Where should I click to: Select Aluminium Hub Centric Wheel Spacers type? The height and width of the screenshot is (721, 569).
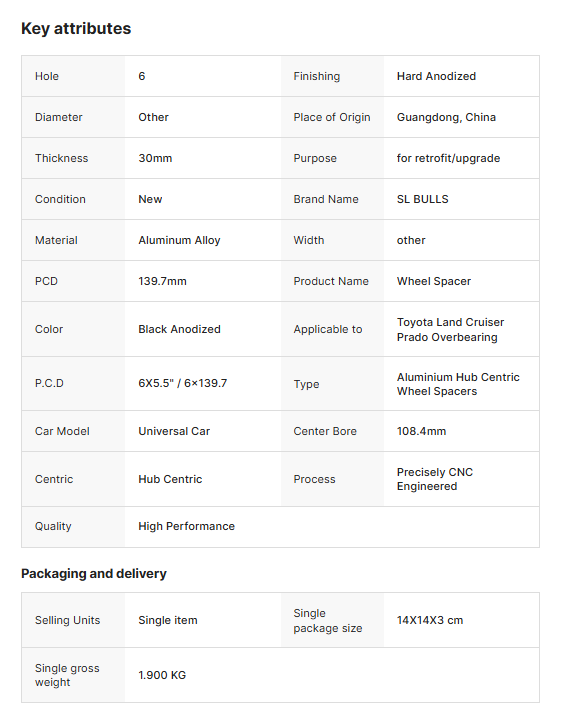458,384
